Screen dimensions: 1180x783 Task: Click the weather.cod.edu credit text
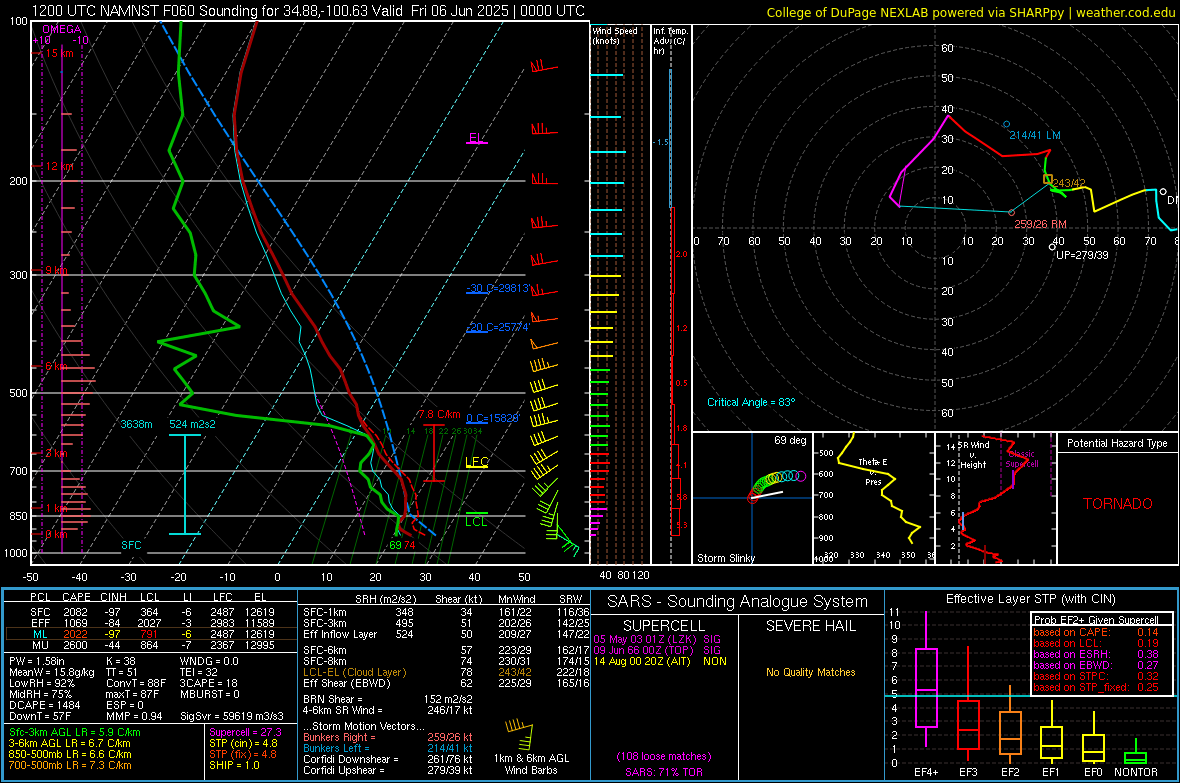coord(1125,12)
